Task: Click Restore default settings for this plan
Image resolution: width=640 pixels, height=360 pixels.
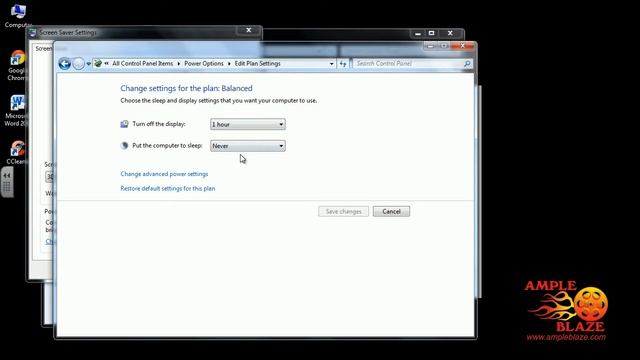Action: 167,189
